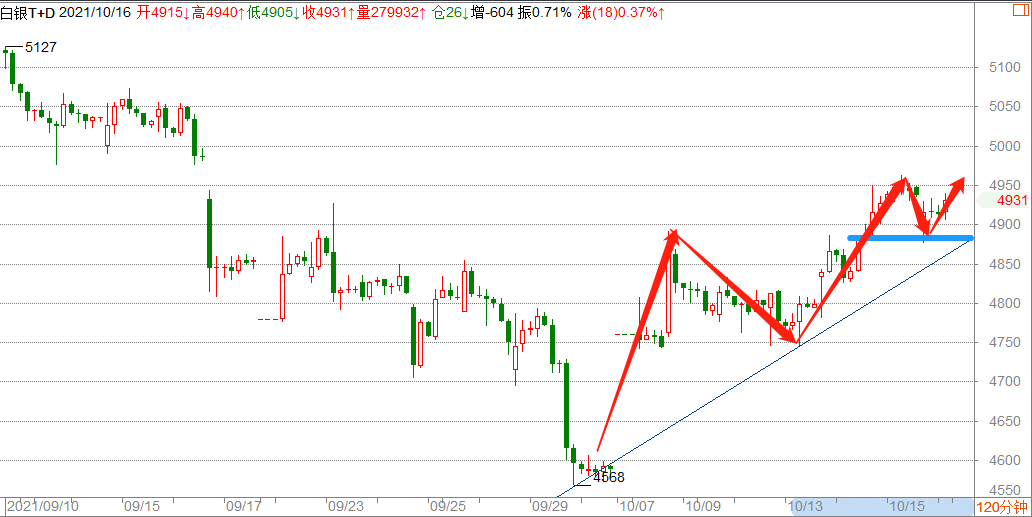Click the 2021/09/10 date on time axis
The image size is (1032, 517).
(41, 507)
